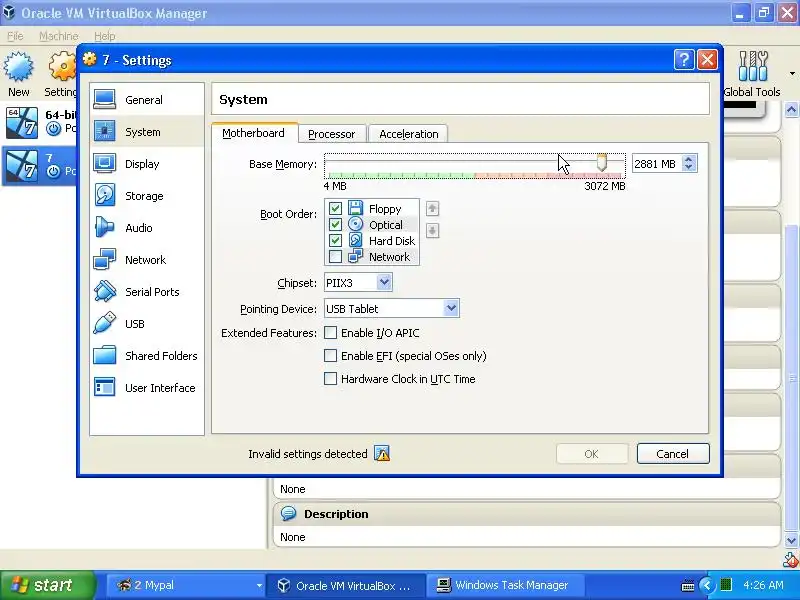Switch to Windows Task Manager taskbar button
This screenshot has width=800, height=600.
coord(507,585)
